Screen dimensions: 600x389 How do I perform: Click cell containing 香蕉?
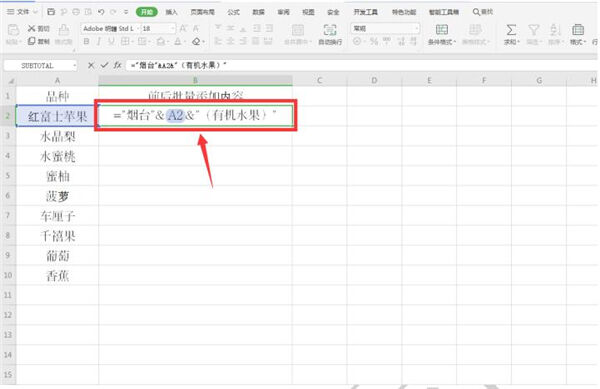57,275
